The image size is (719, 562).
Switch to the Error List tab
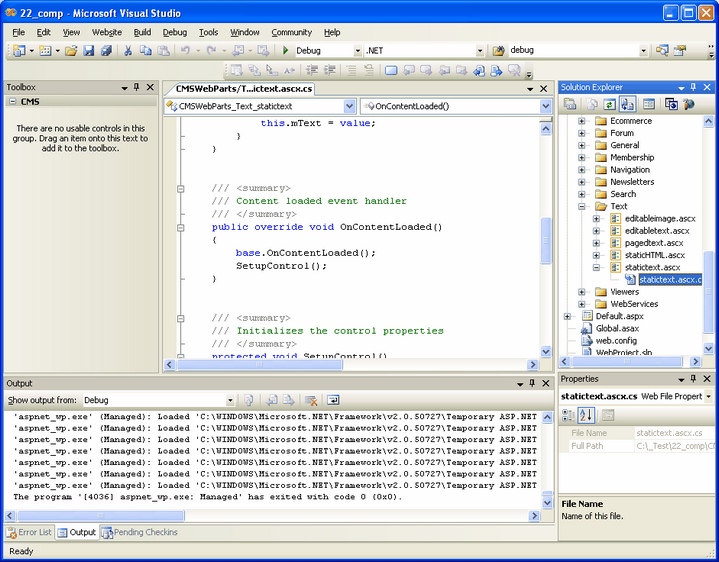(x=29, y=532)
